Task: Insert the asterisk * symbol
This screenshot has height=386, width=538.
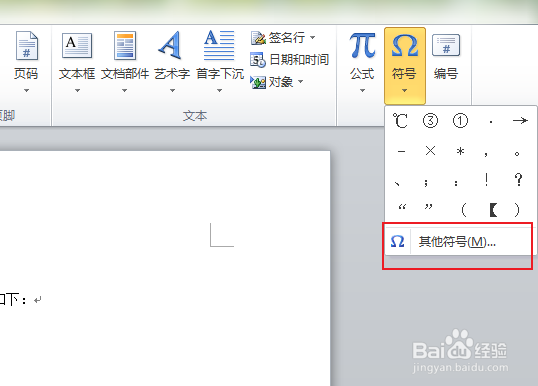Action: (x=460, y=151)
